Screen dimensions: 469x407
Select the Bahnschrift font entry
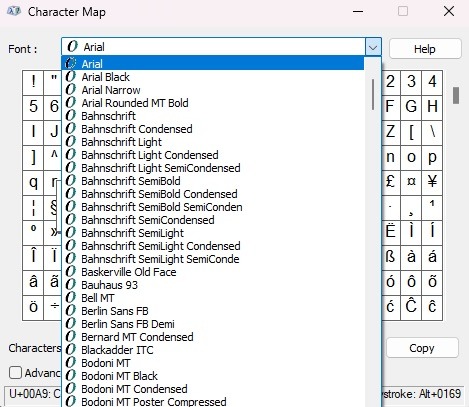click(213, 116)
